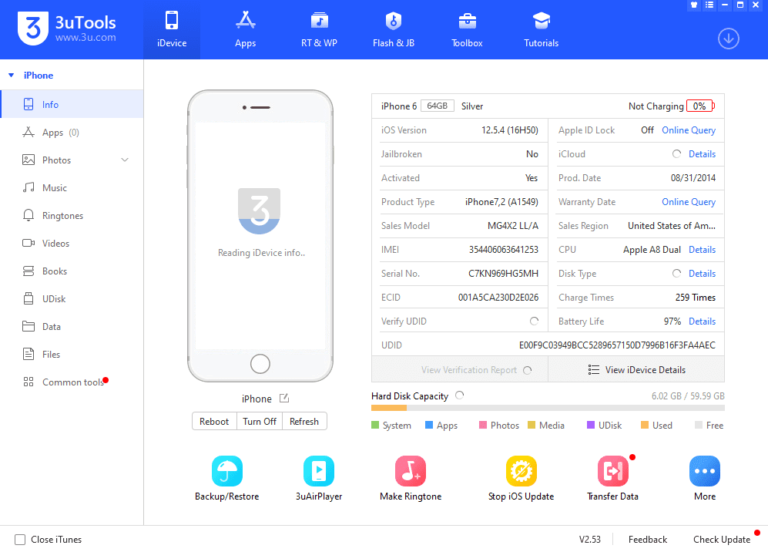Expand the Photos chevron

click(x=125, y=160)
